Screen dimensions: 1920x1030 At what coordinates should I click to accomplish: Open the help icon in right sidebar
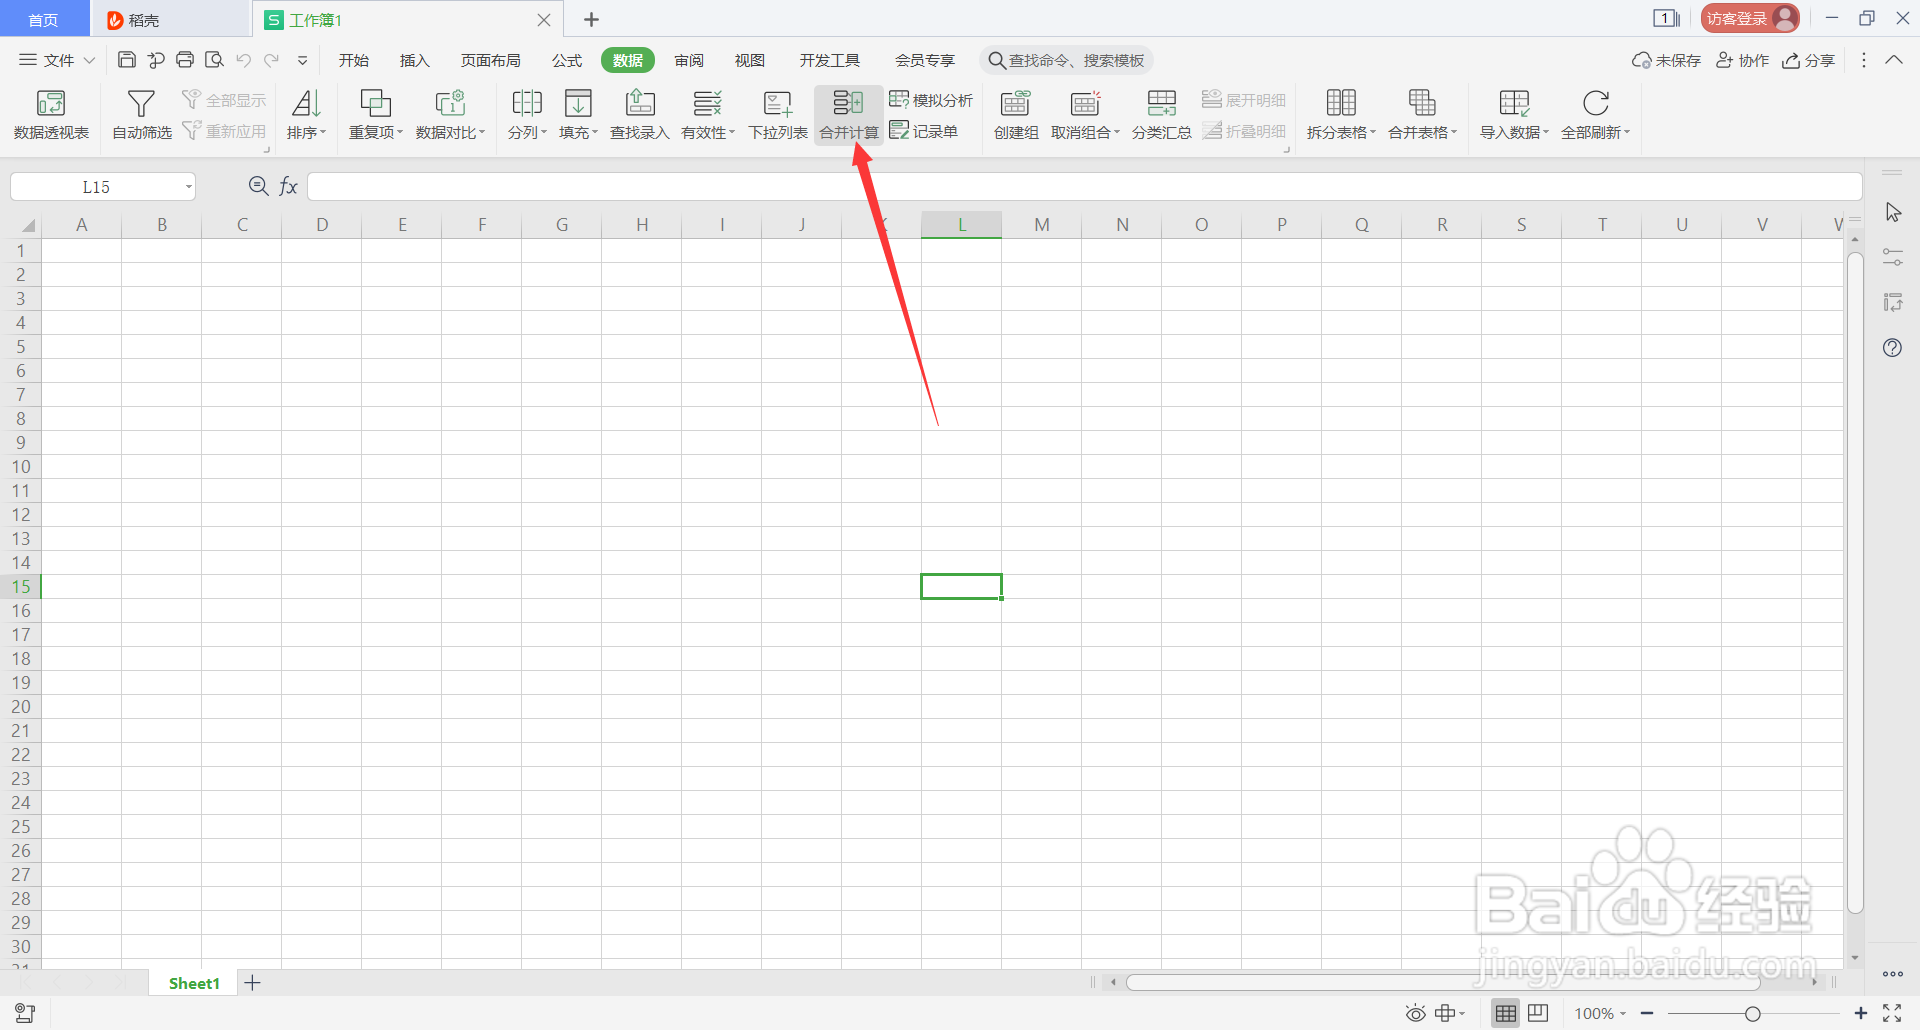tap(1892, 348)
